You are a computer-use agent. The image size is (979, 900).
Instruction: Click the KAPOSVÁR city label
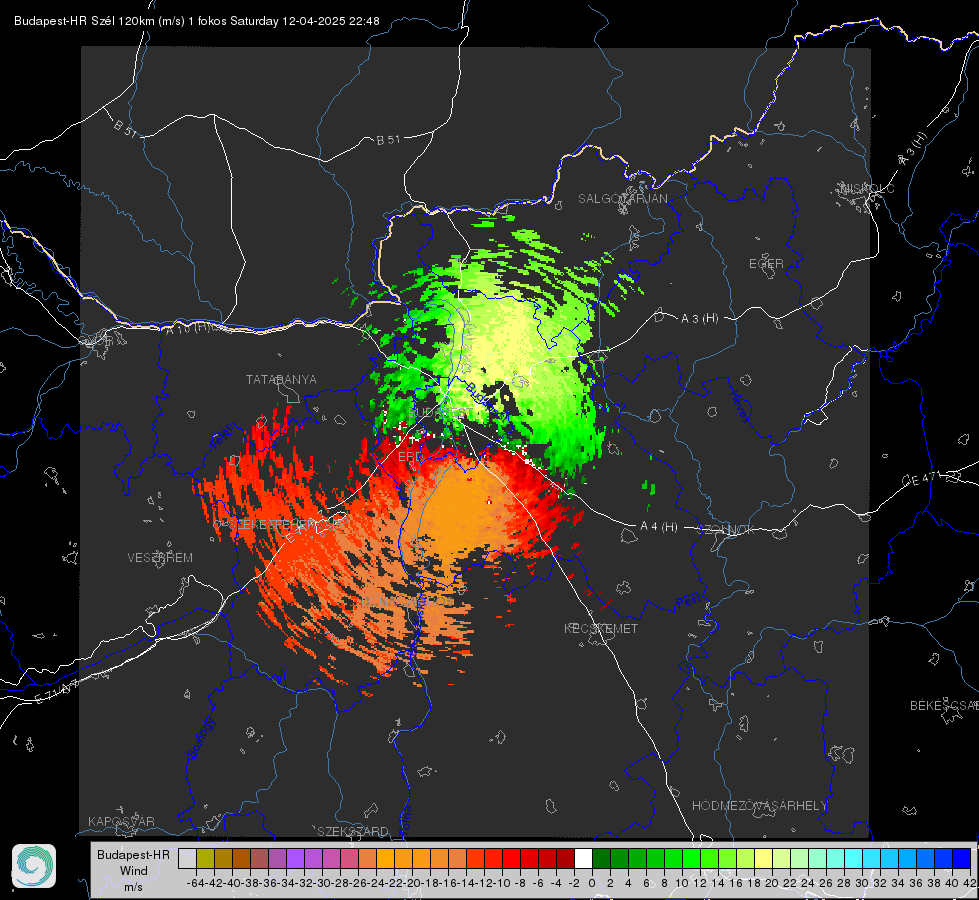pos(121,821)
